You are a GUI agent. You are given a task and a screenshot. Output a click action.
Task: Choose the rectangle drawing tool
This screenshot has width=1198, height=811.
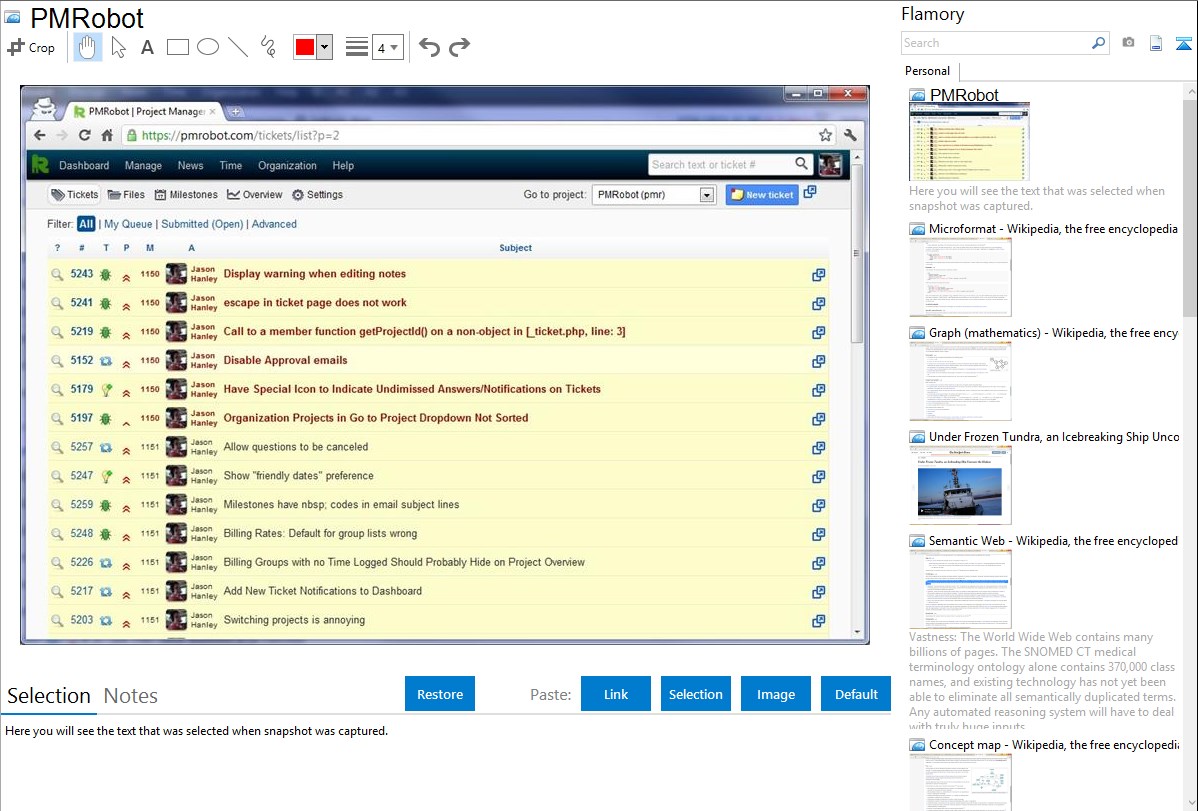coord(177,47)
